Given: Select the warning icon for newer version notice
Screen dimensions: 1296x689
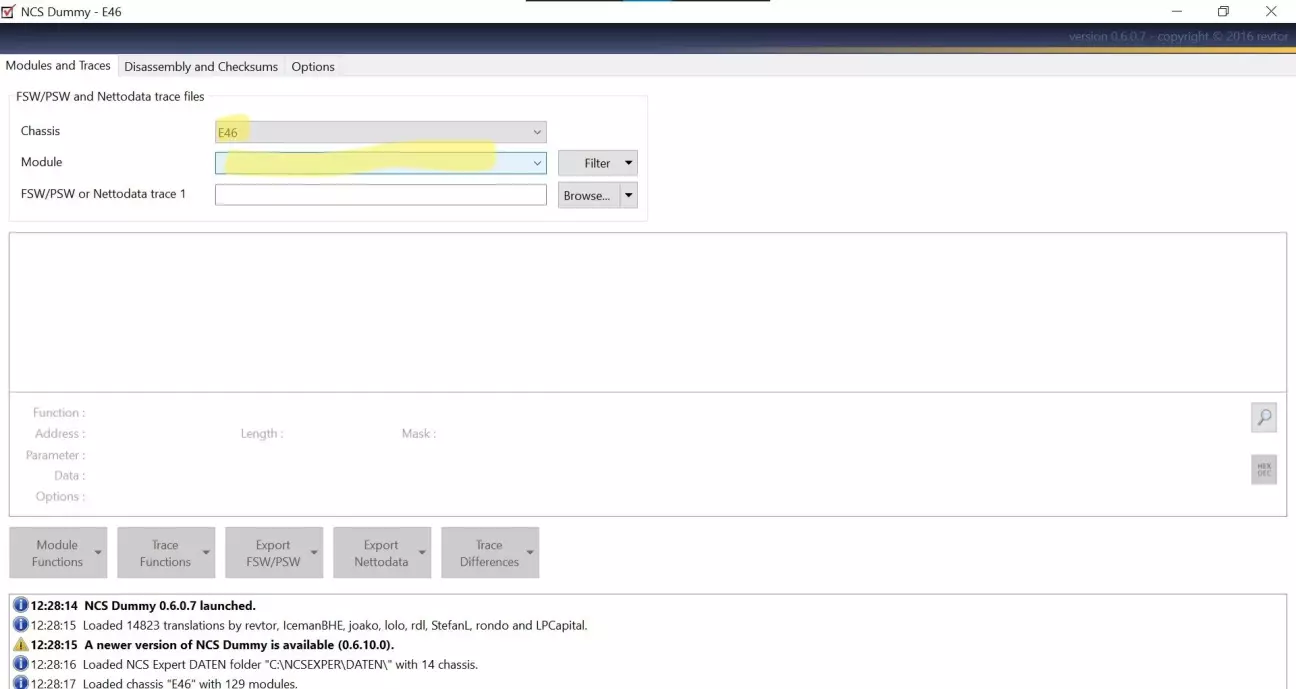Looking at the screenshot, I should pos(20,645).
